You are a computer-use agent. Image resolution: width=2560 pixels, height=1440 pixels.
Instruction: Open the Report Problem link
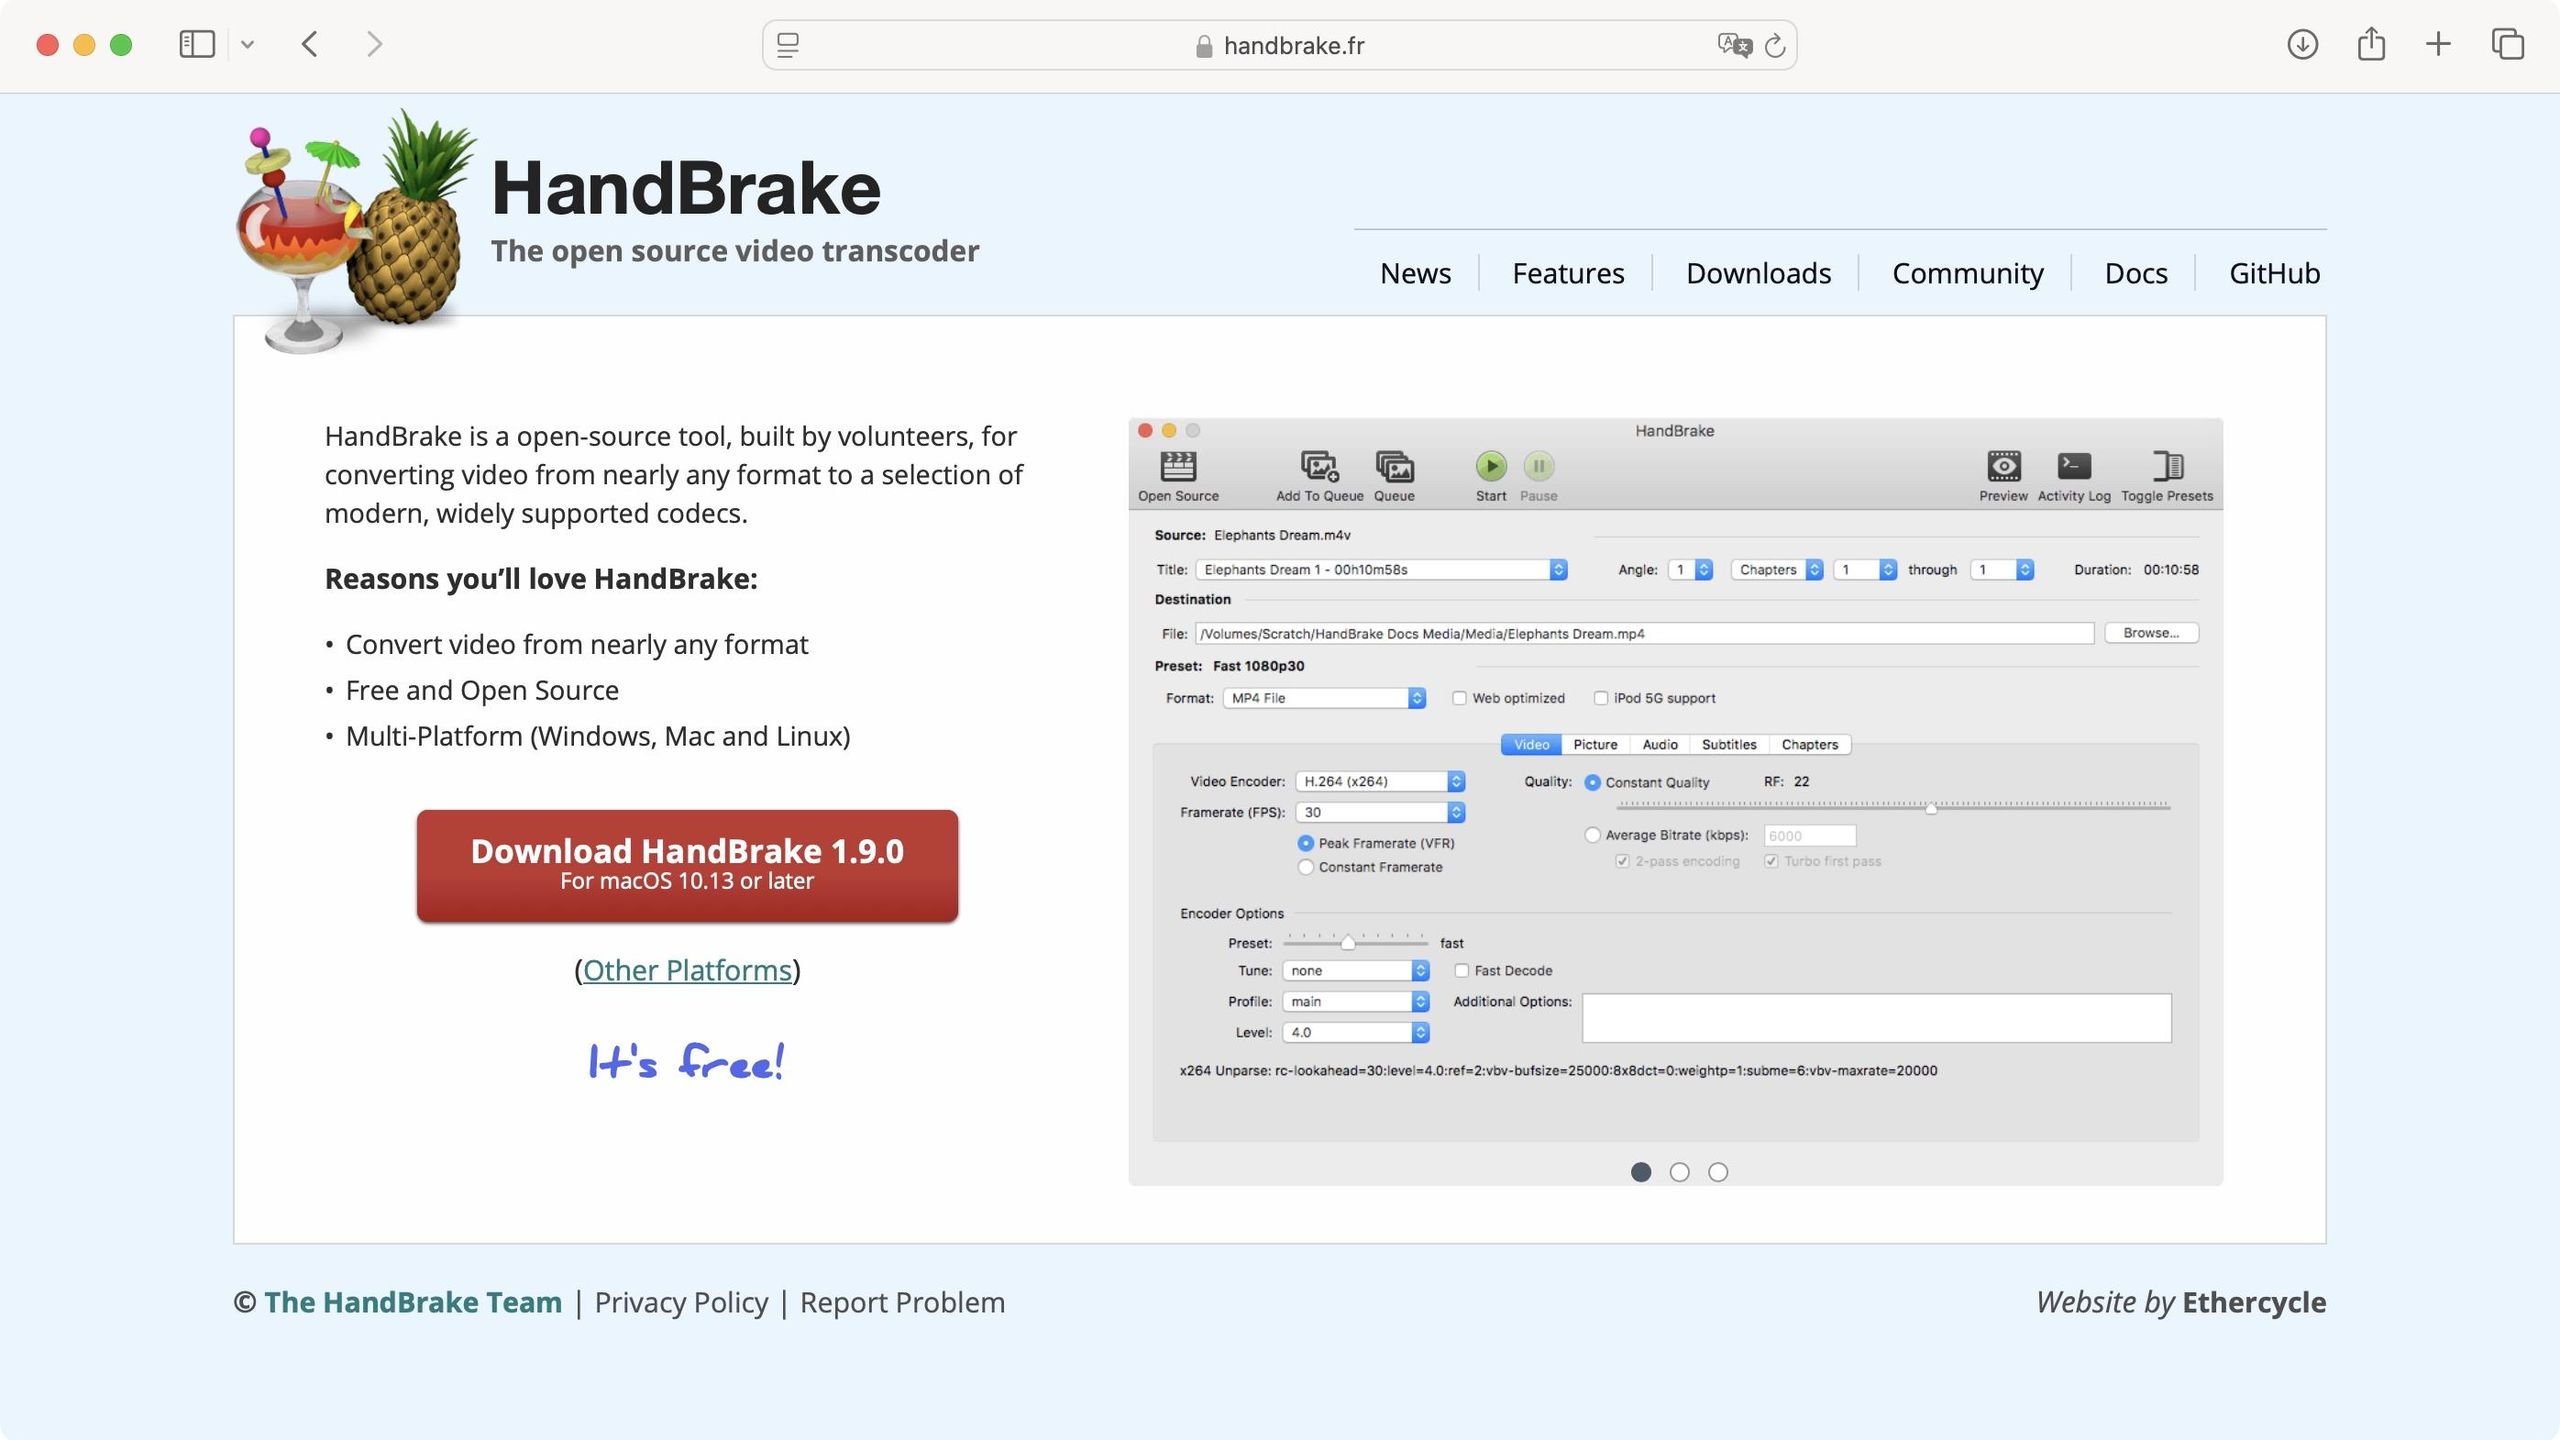point(902,1302)
